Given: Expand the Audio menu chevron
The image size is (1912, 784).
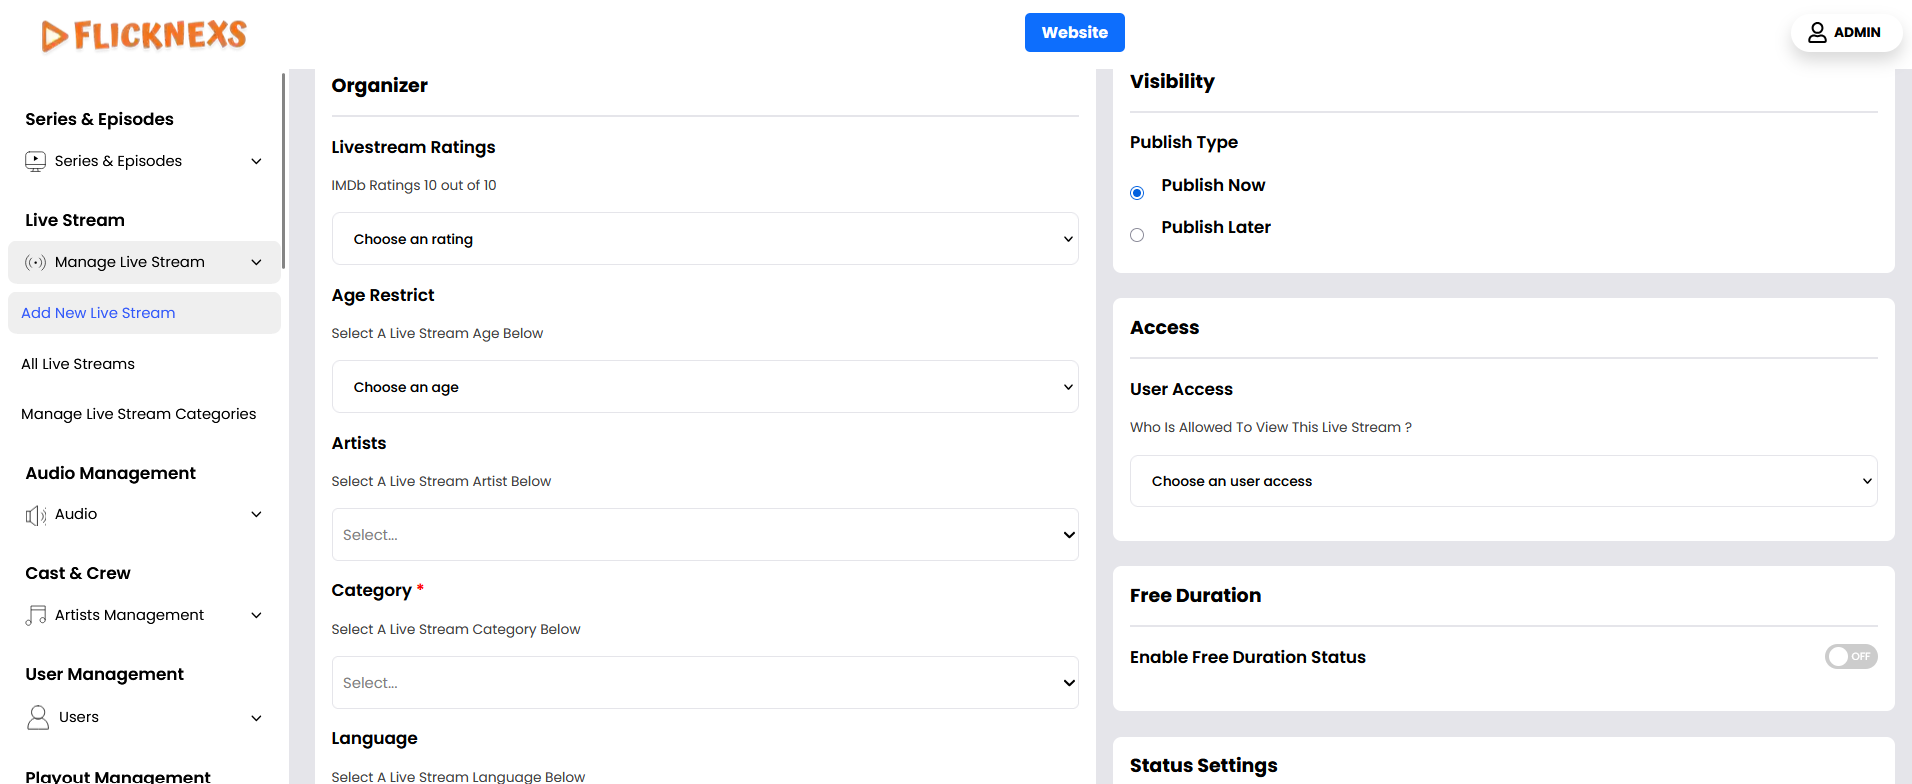Looking at the screenshot, I should pyautogui.click(x=256, y=514).
